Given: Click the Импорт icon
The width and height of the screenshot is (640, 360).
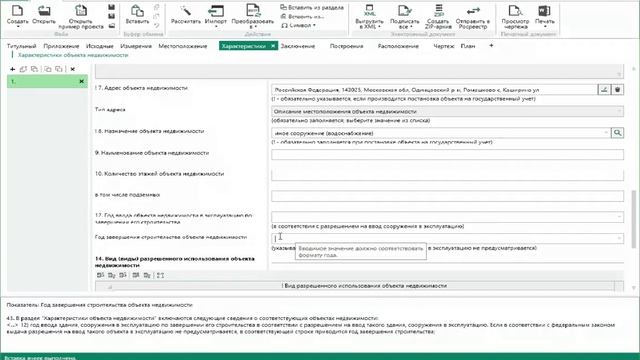Looking at the screenshot, I should pos(216,11).
